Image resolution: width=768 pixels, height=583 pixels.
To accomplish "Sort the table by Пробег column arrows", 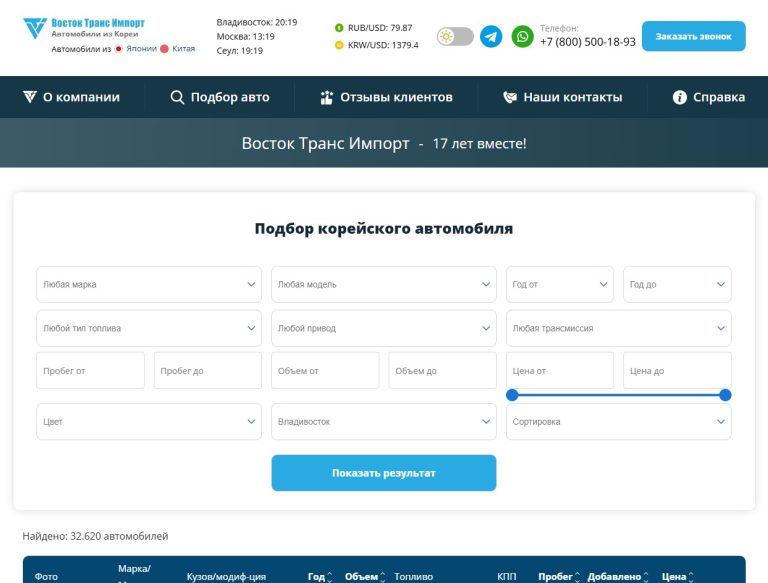I will click(577, 577).
